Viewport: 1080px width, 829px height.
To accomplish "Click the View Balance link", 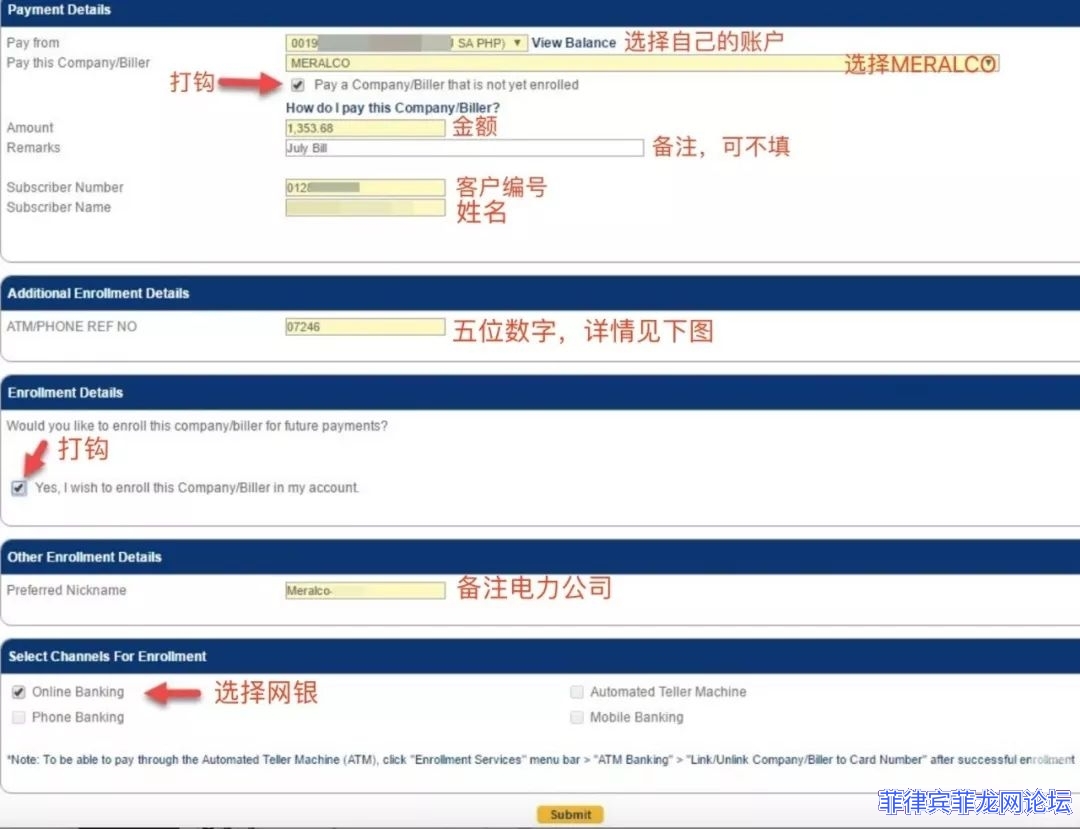I will pyautogui.click(x=573, y=43).
